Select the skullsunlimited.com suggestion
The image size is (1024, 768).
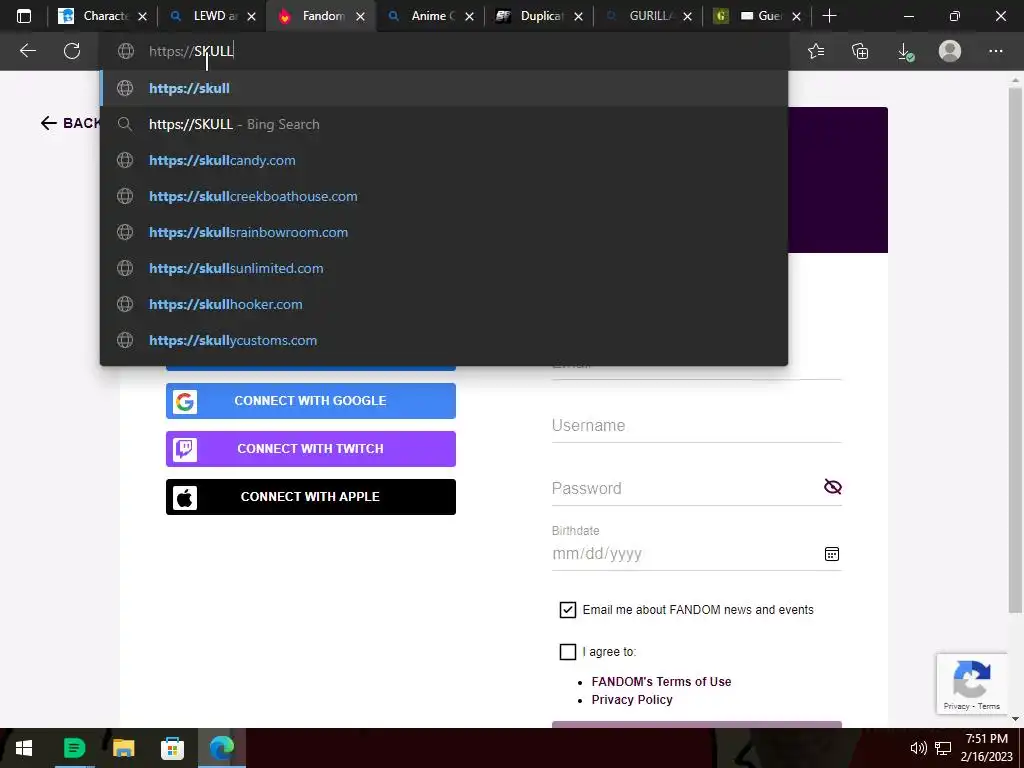coord(444,268)
